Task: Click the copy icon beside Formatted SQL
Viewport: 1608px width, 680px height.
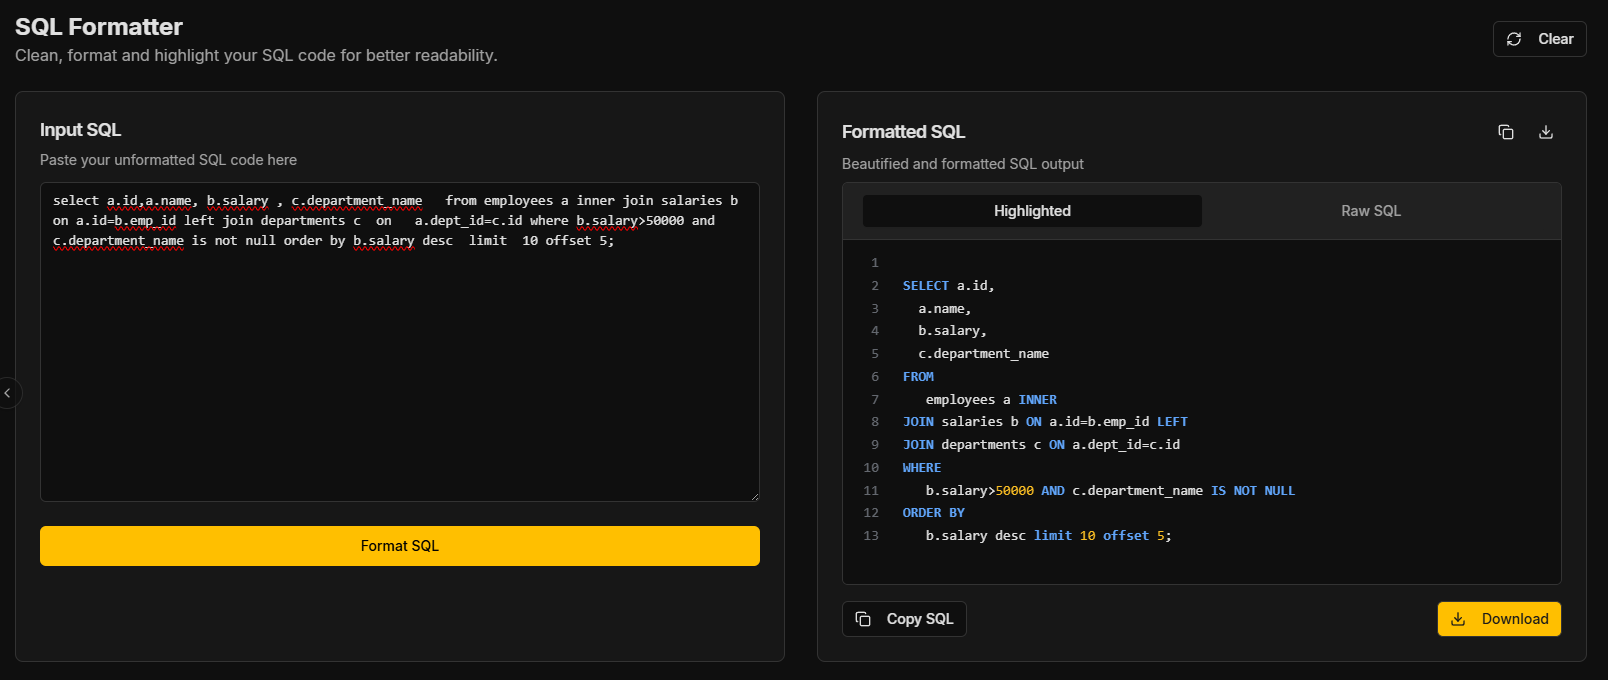Action: click(1505, 132)
